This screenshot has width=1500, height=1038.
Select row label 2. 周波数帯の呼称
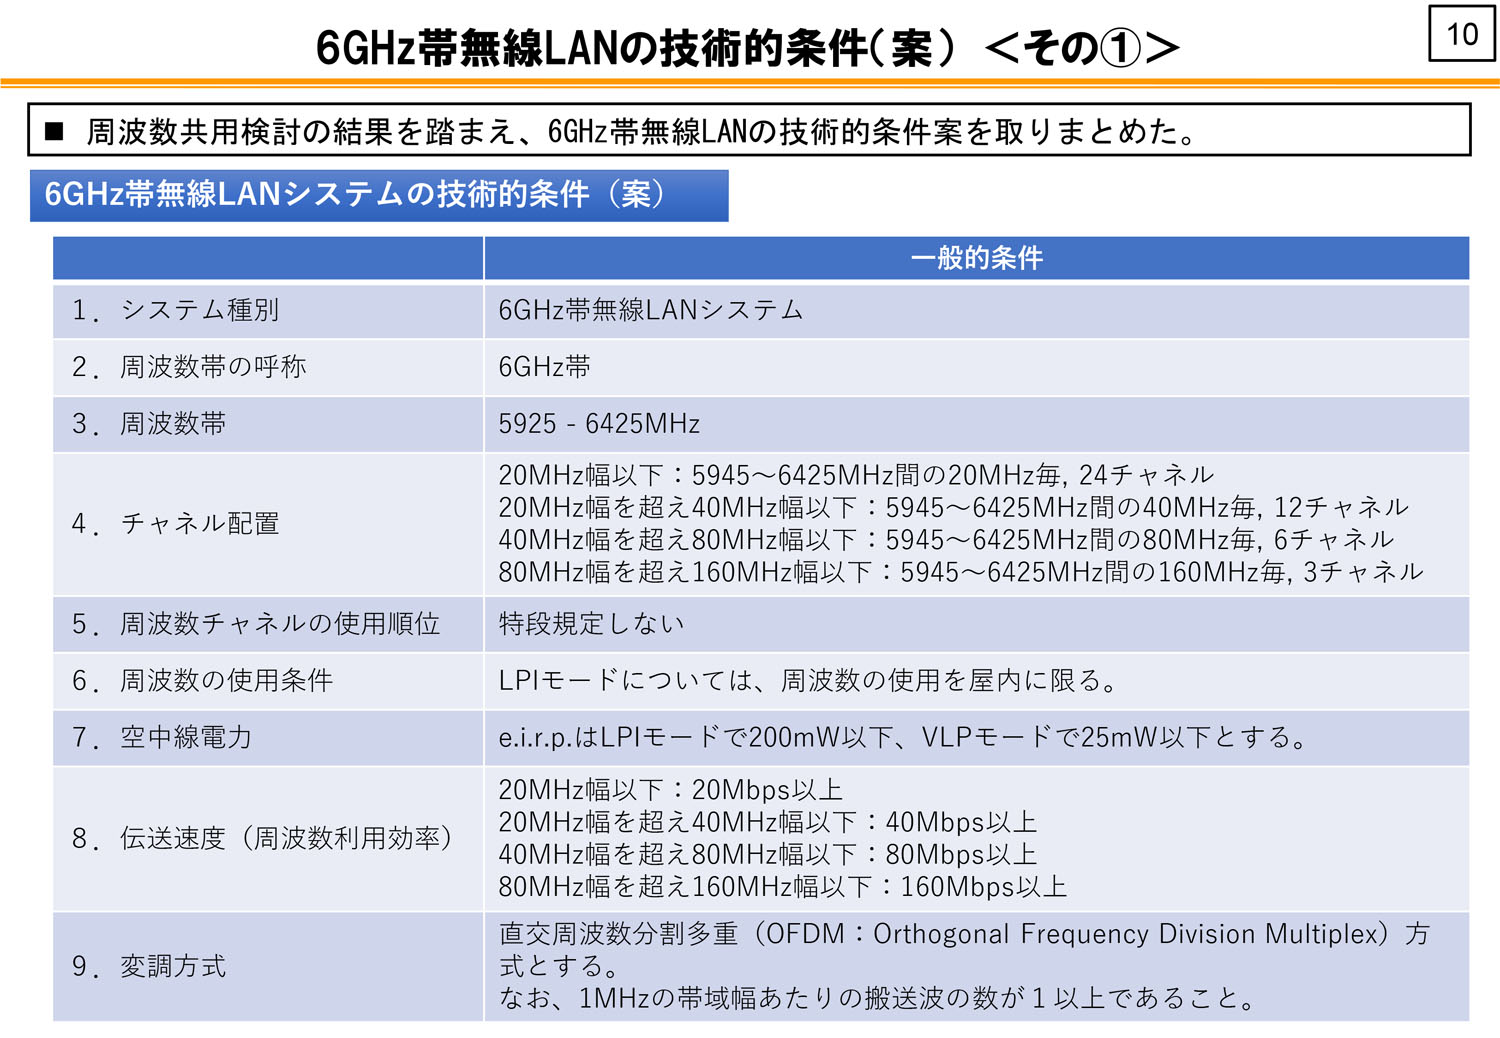[189, 367]
